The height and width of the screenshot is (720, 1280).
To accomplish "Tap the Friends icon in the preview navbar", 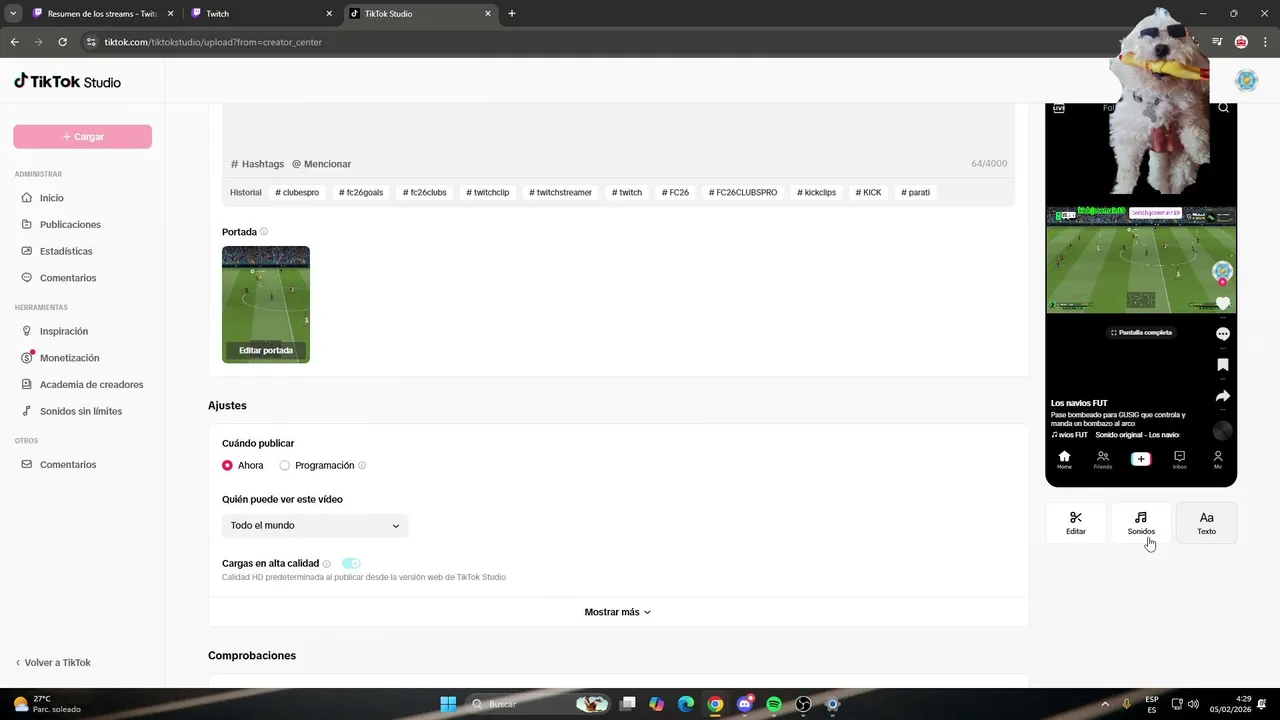I will (1102, 459).
